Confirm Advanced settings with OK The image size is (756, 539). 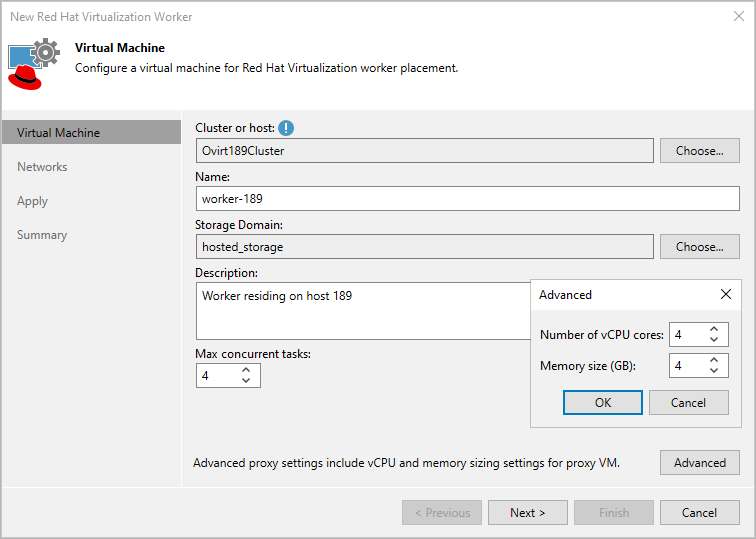click(x=603, y=403)
